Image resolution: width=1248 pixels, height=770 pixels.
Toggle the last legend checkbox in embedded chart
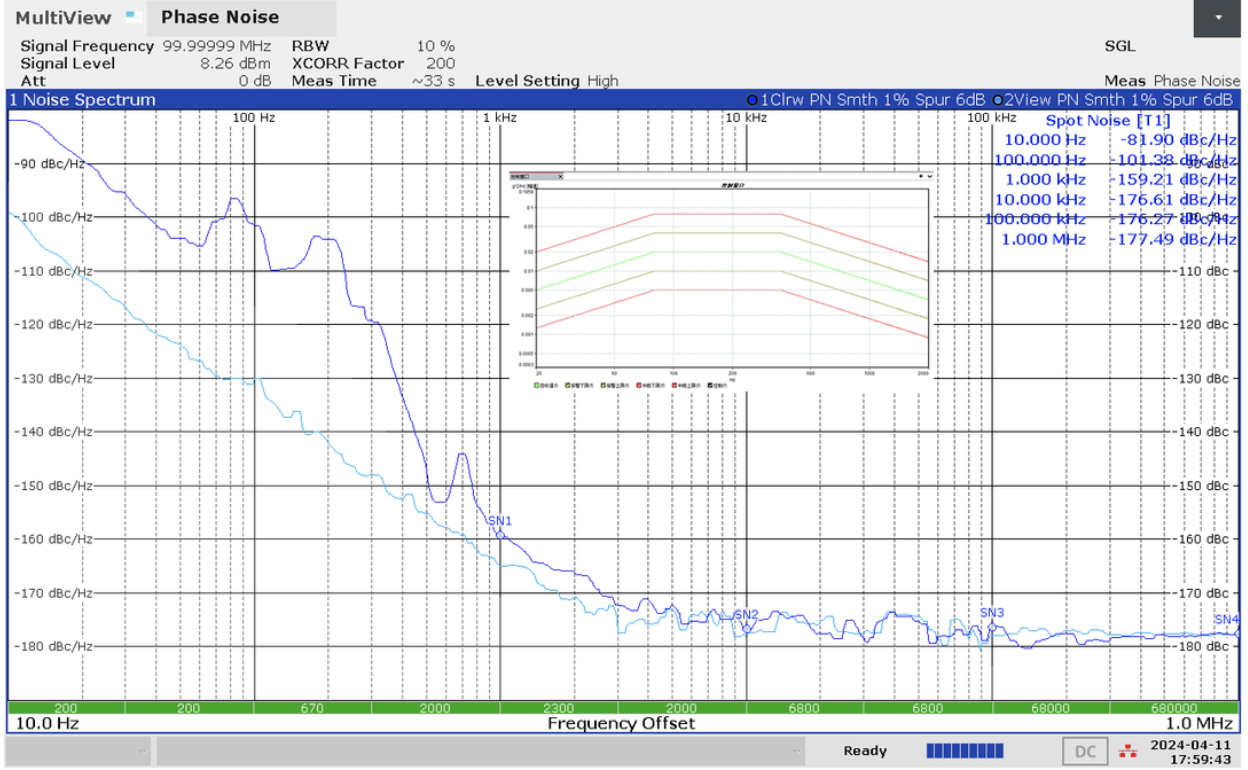point(710,384)
